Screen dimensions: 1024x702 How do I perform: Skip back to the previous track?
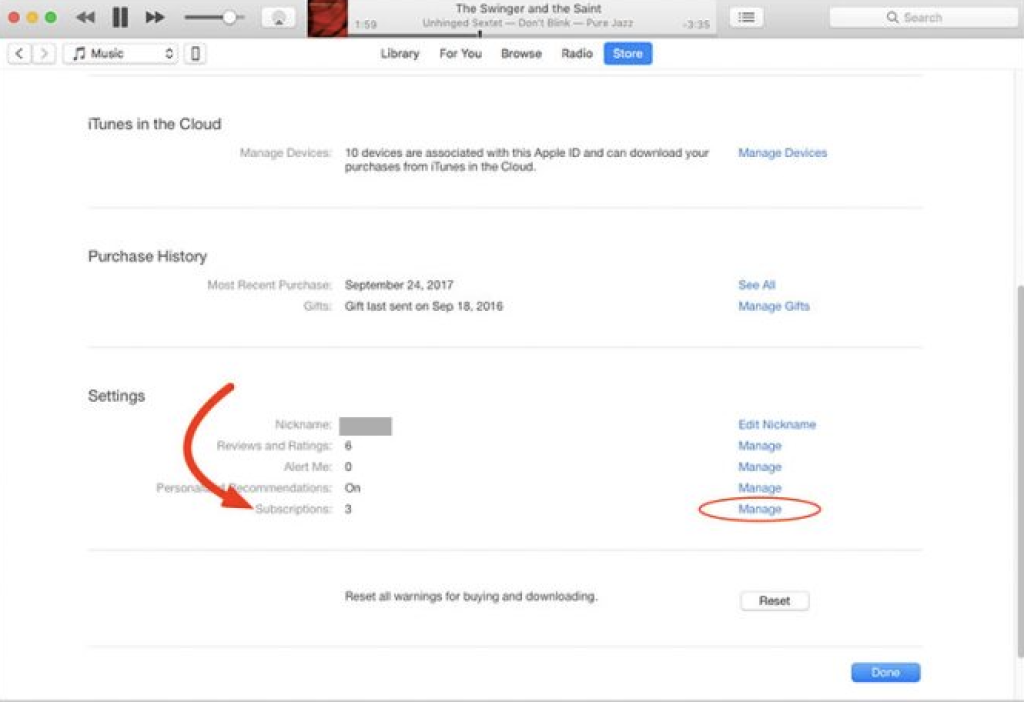(85, 17)
